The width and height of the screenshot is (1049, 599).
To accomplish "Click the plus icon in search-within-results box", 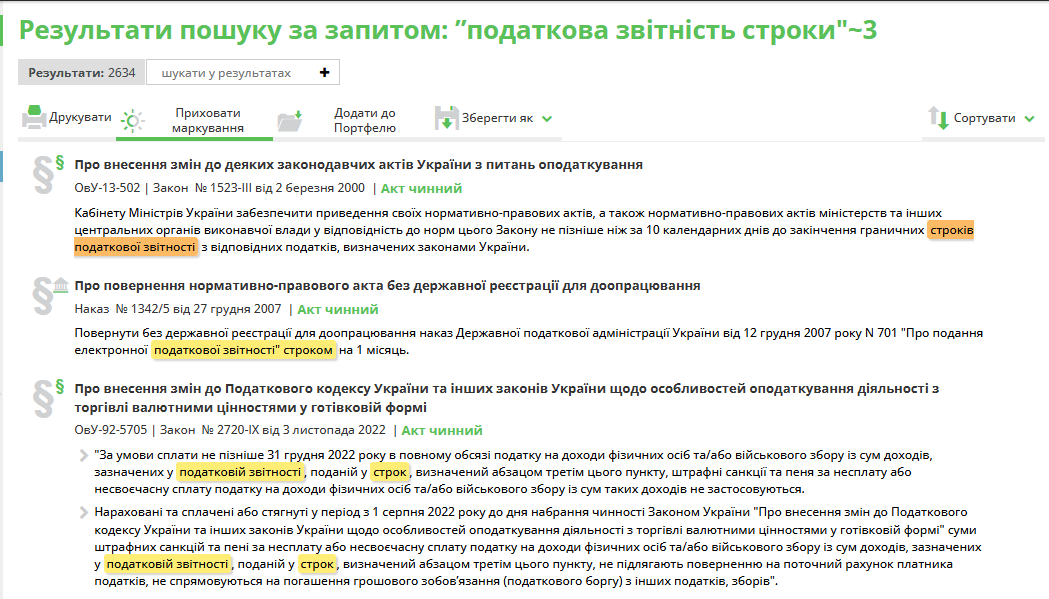I will pos(324,73).
